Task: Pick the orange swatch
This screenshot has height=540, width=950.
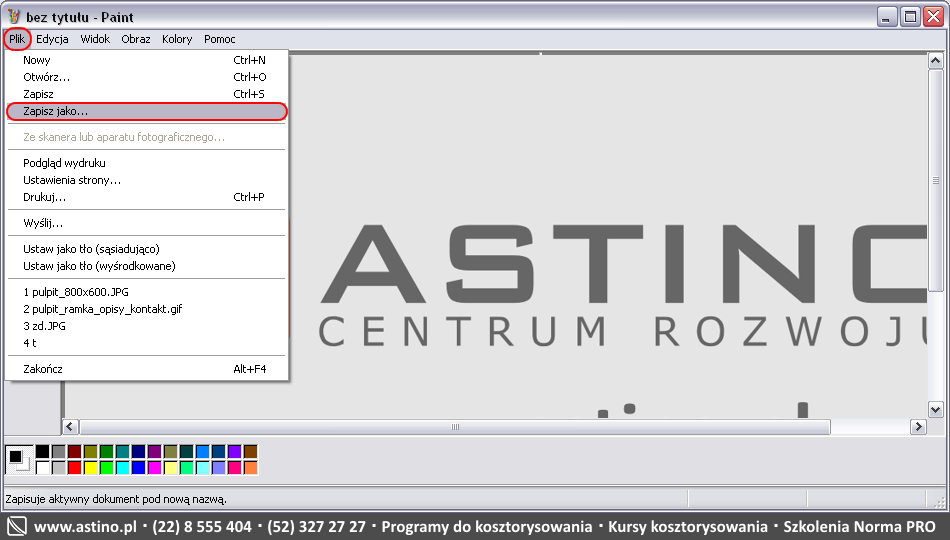Action: (x=250, y=467)
